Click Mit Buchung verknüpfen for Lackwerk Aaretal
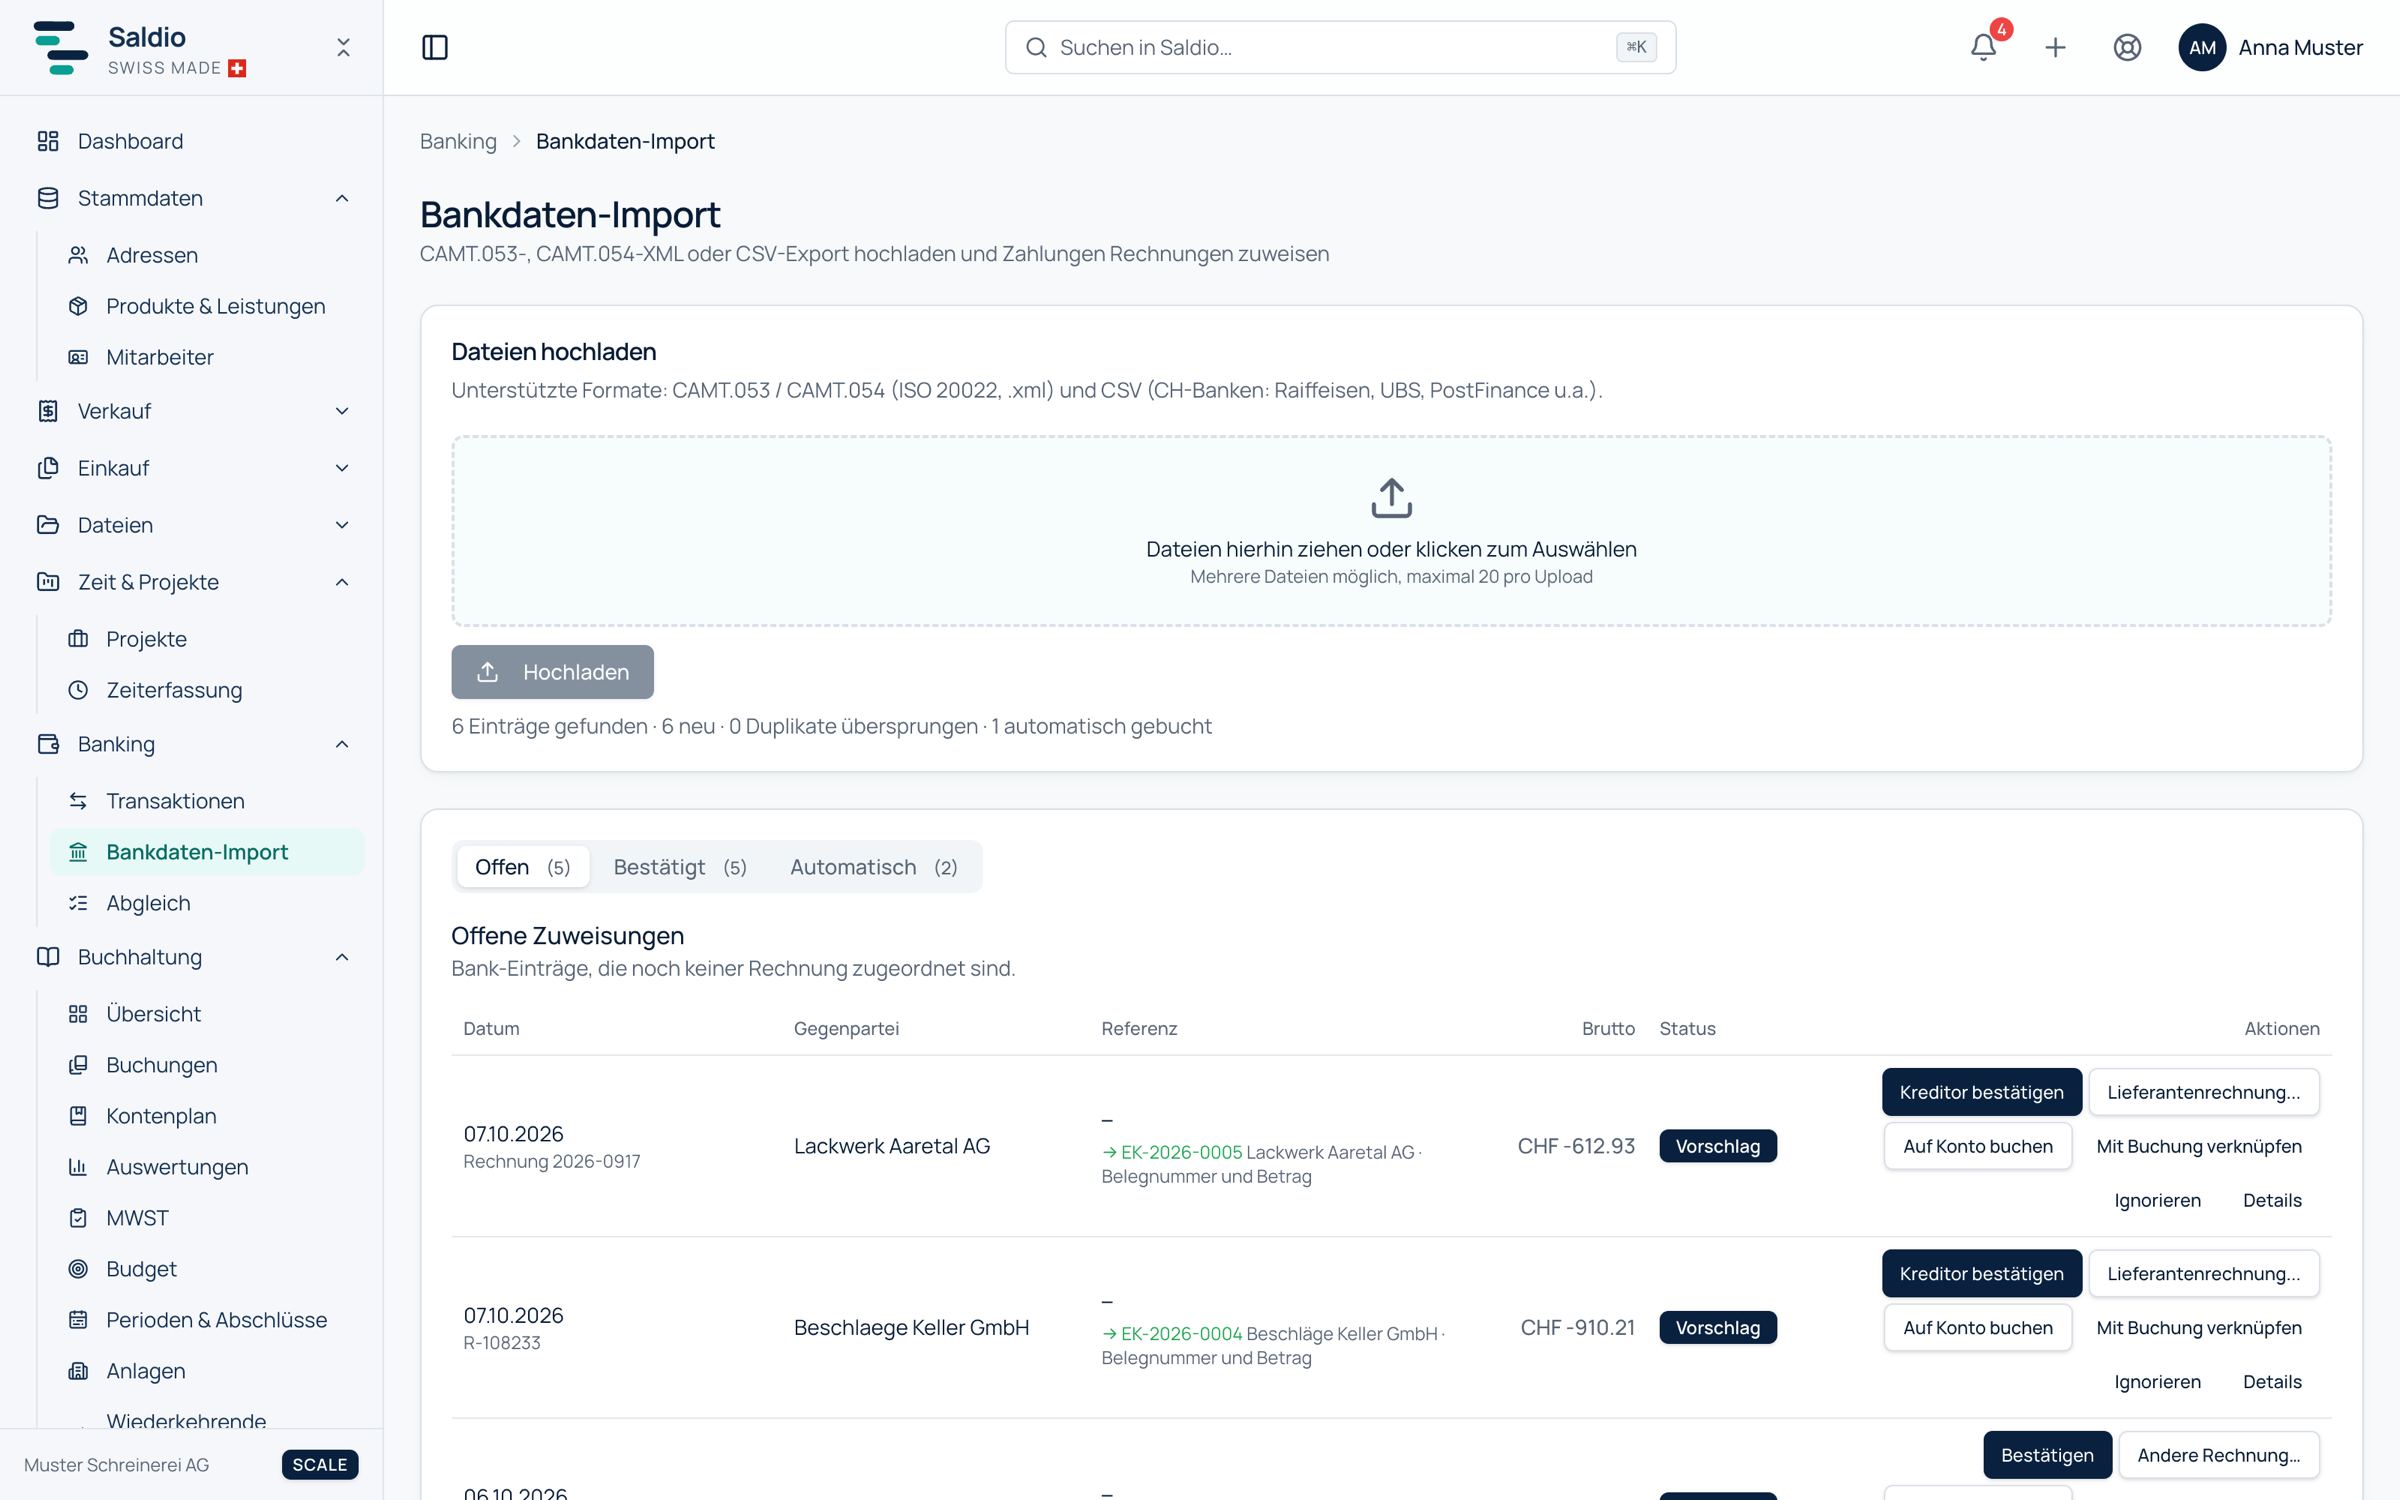This screenshot has height=1500, width=2400. (2198, 1146)
